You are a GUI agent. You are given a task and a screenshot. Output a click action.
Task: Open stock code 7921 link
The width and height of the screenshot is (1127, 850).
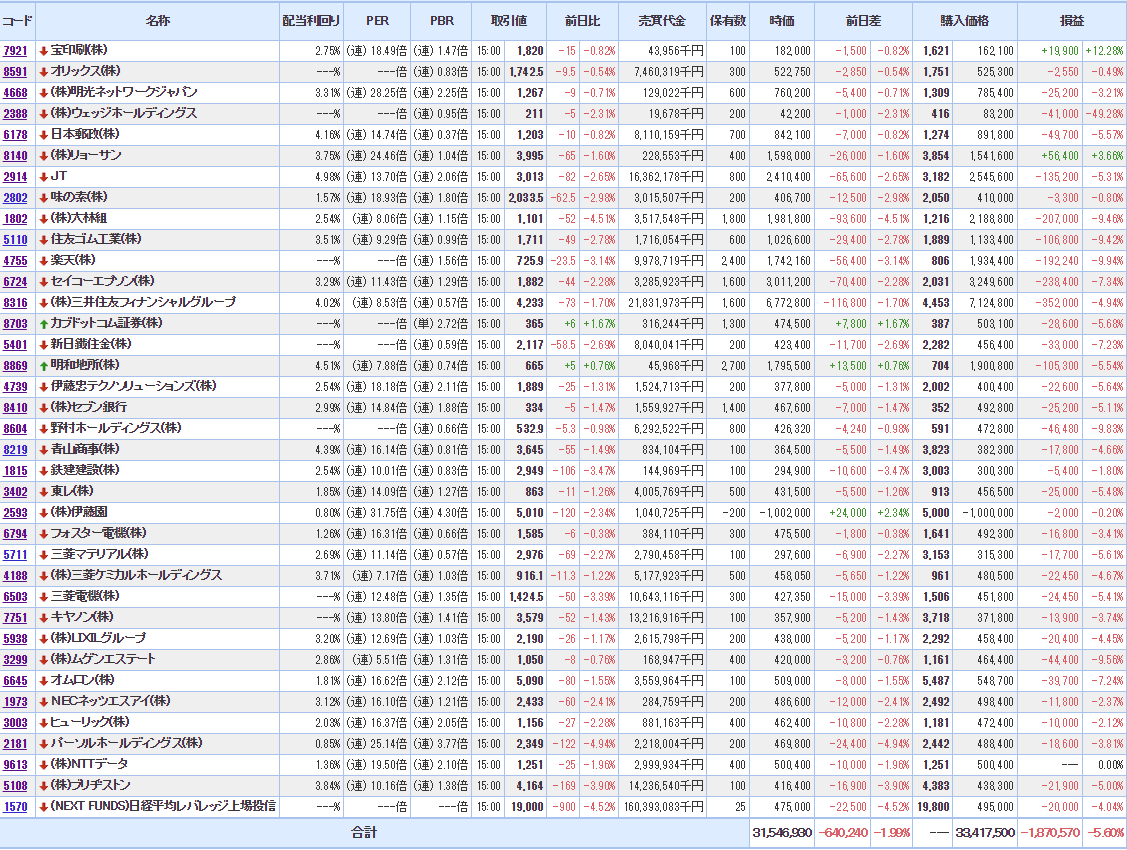coord(15,50)
